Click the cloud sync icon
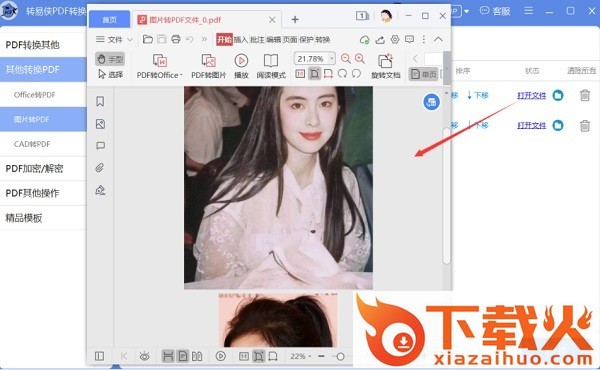The width and height of the screenshot is (600, 370). 365,39
